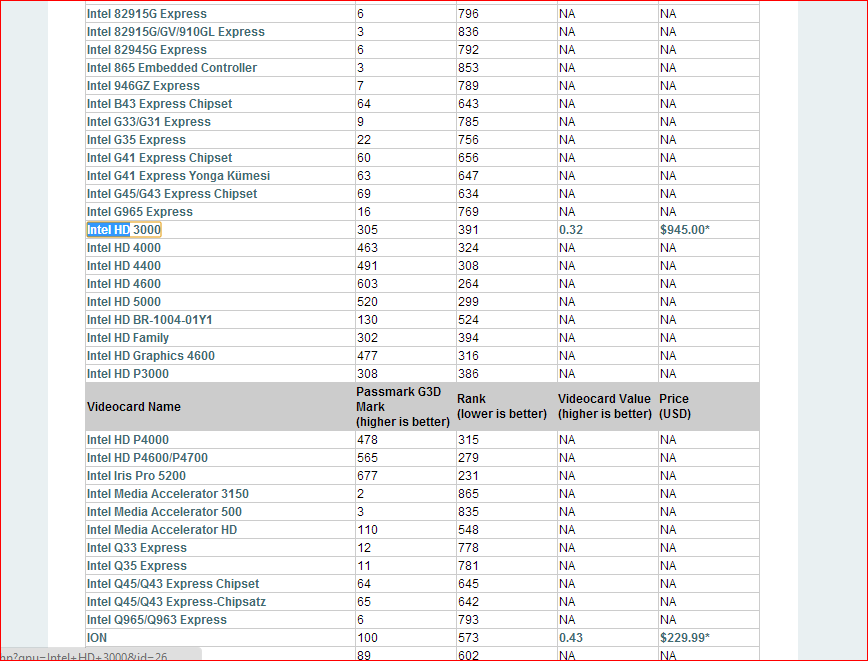The width and height of the screenshot is (868, 661).
Task: Click rank 548 in Media Accelerator HD row
Action: click(x=468, y=530)
